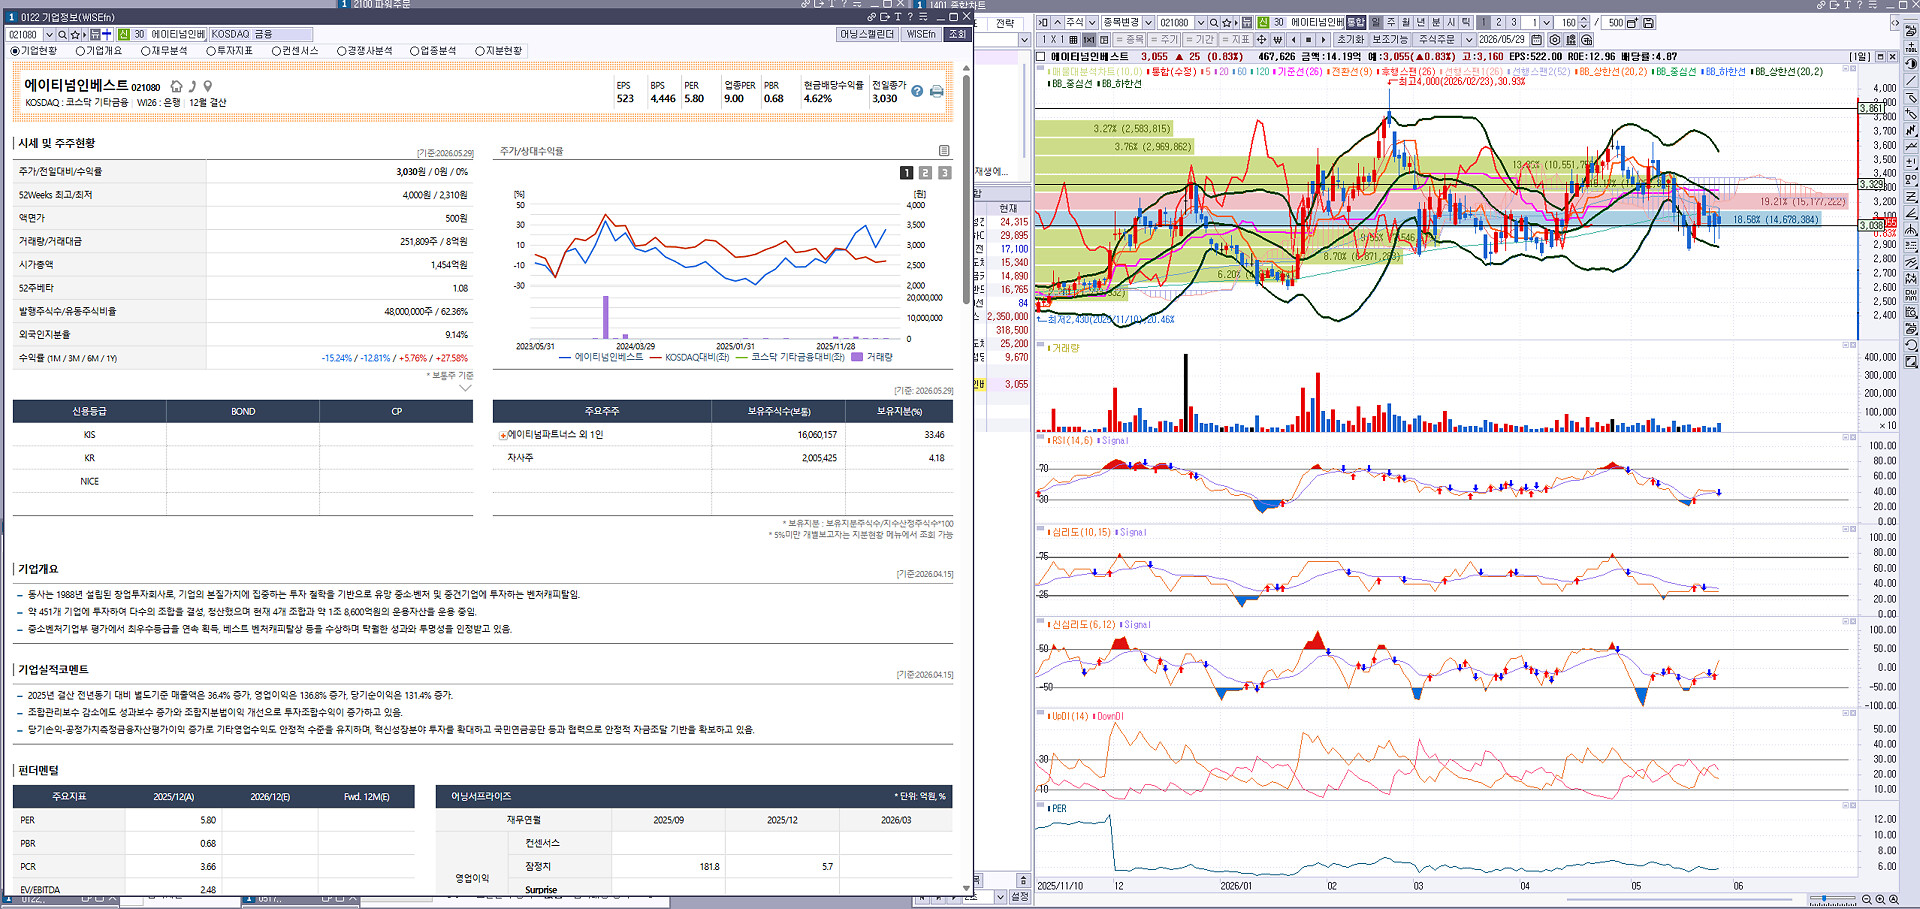Image resolution: width=1920 pixels, height=909 pixels.
Task: Select the 기업개요 radio button
Action: [x=80, y=51]
